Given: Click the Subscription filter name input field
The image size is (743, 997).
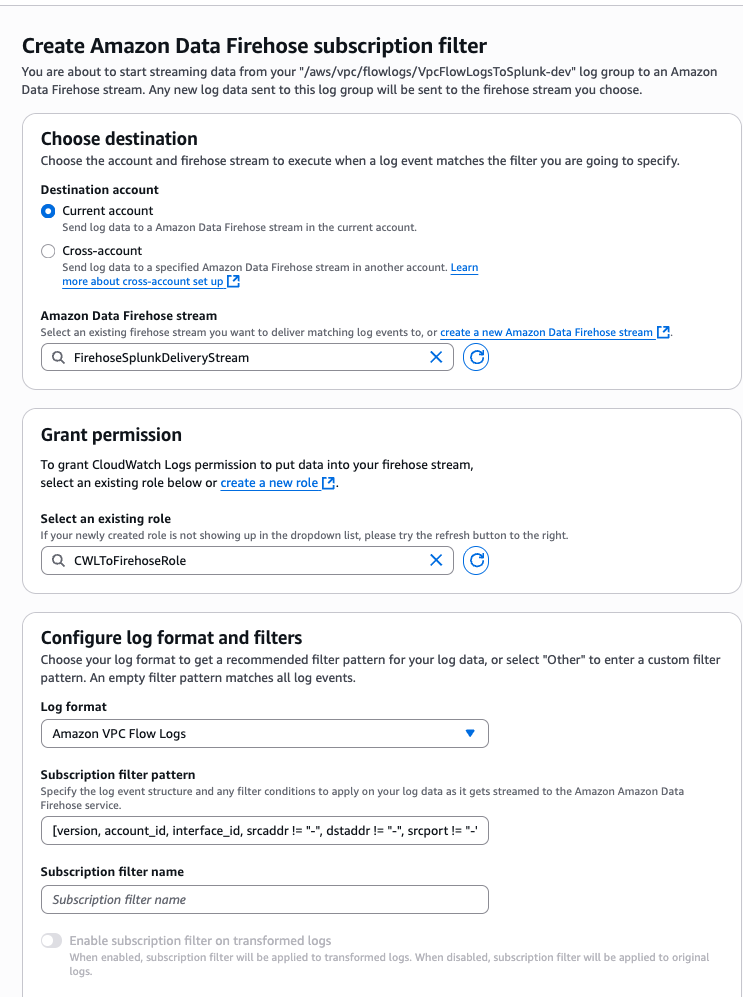Looking at the screenshot, I should click(x=264, y=899).
